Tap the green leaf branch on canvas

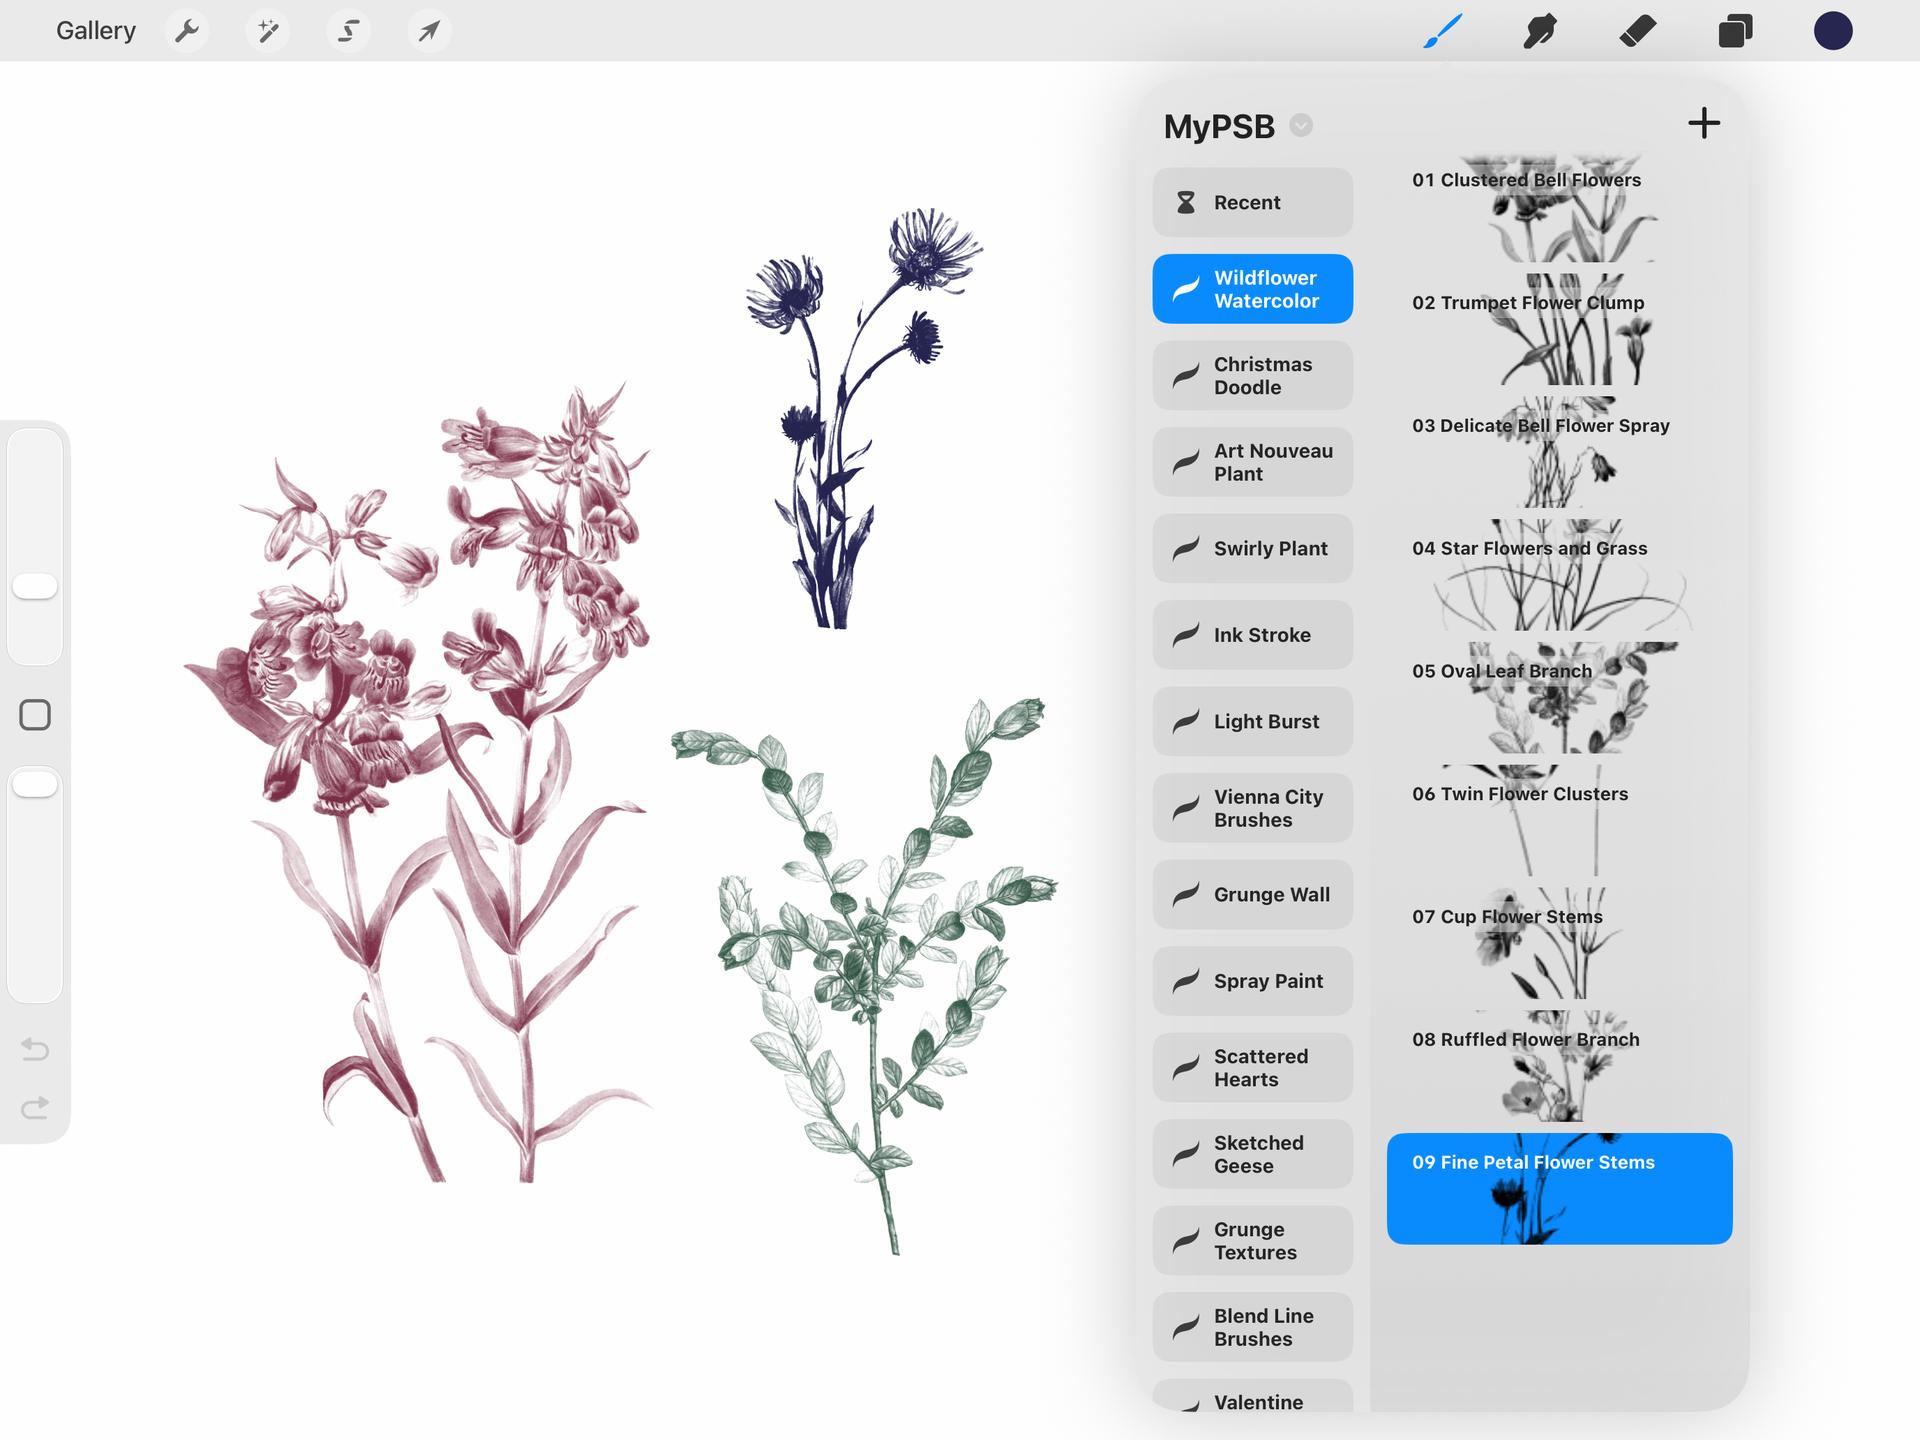tap(865, 975)
